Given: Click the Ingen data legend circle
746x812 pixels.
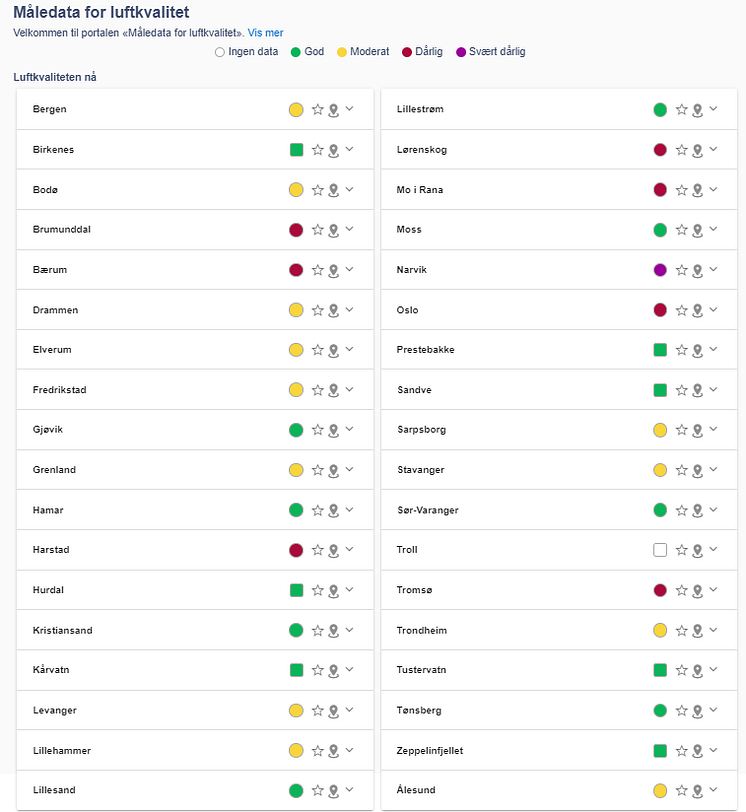Looking at the screenshot, I should tap(220, 52).
